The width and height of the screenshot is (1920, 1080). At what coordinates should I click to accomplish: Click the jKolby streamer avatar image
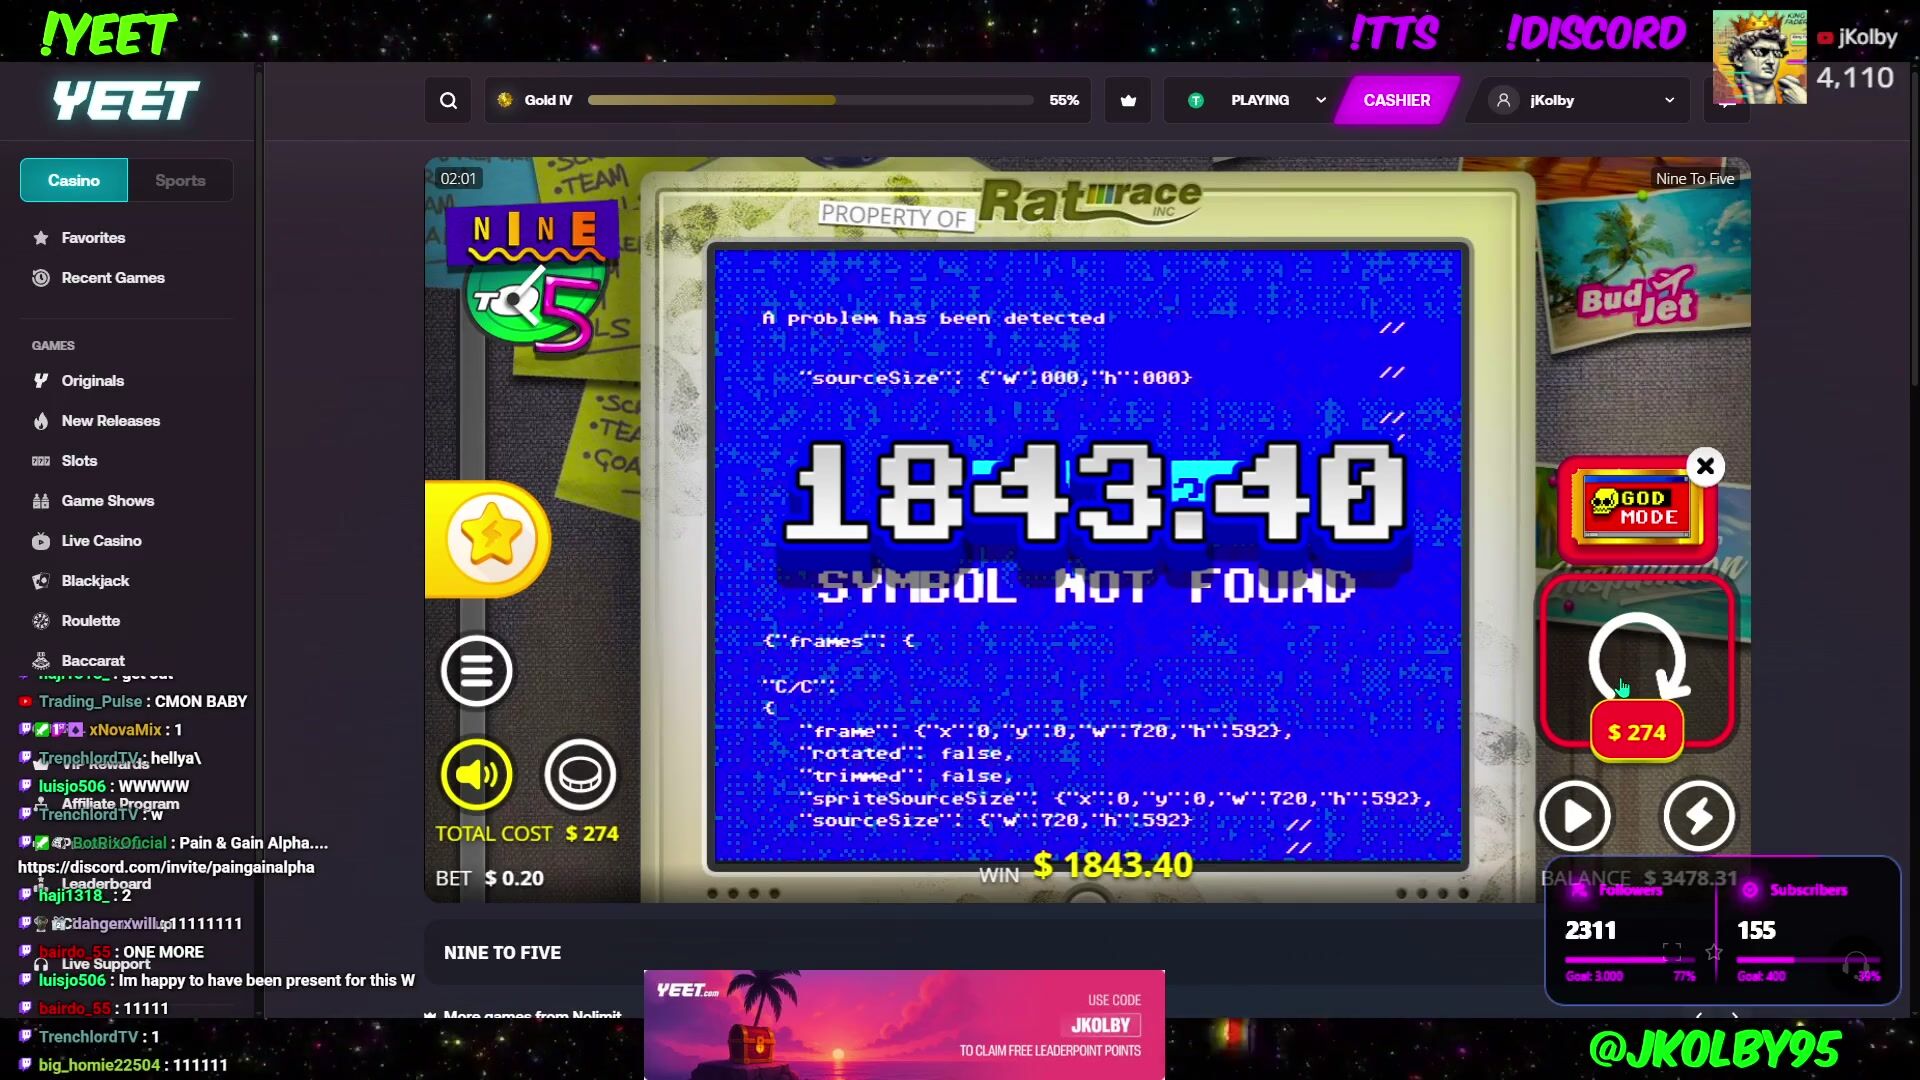pyautogui.click(x=1759, y=57)
